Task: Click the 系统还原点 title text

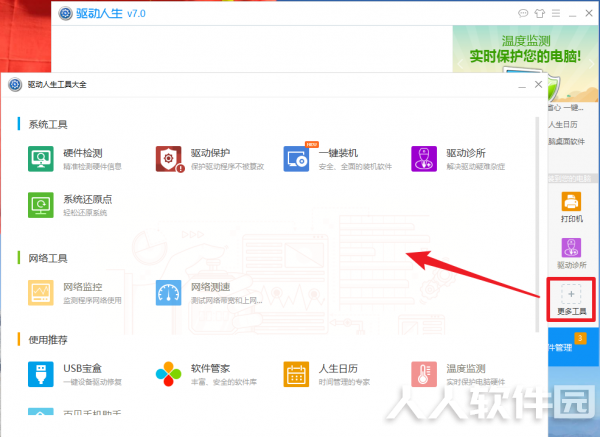Action: [88, 199]
